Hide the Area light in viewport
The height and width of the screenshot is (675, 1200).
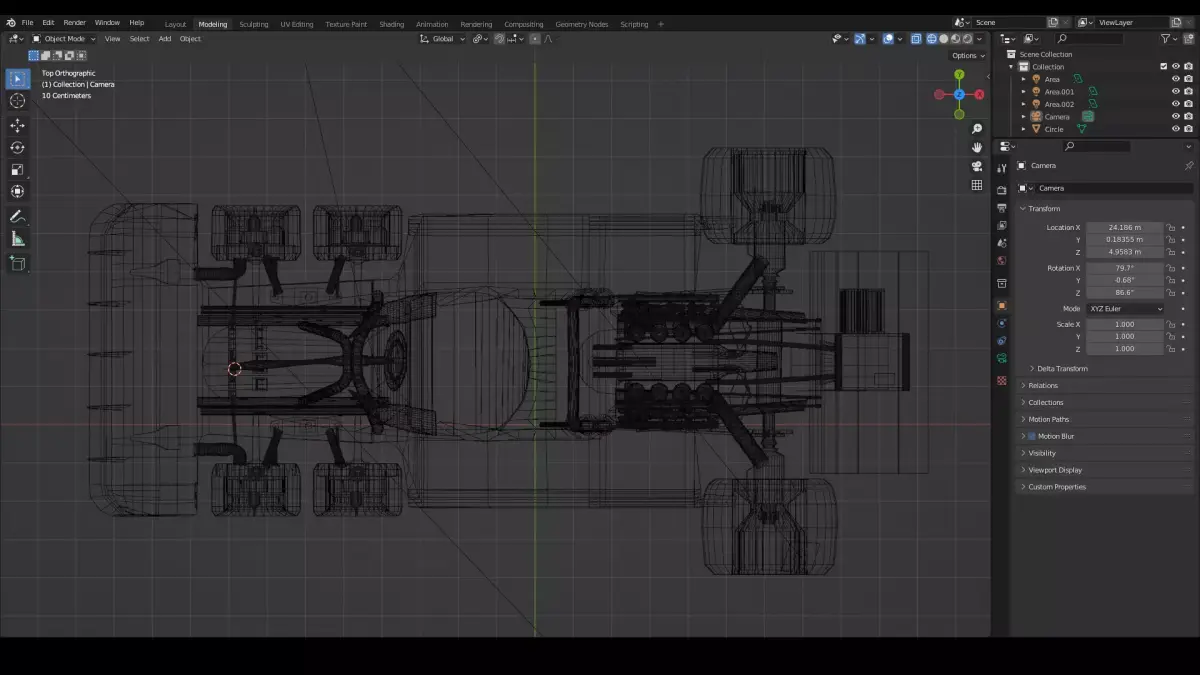pos(1175,79)
